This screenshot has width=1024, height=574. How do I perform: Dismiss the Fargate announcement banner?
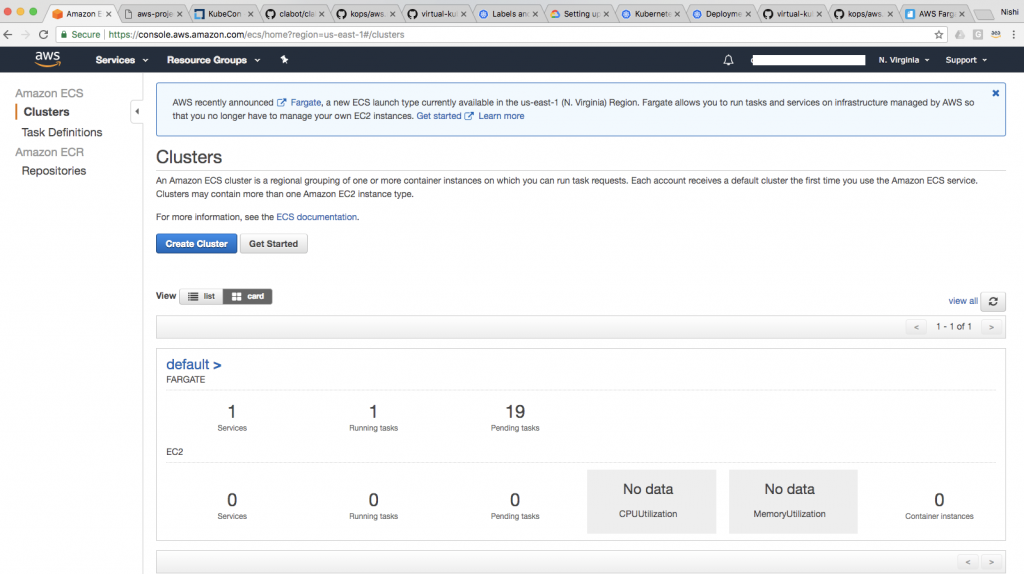coord(995,93)
